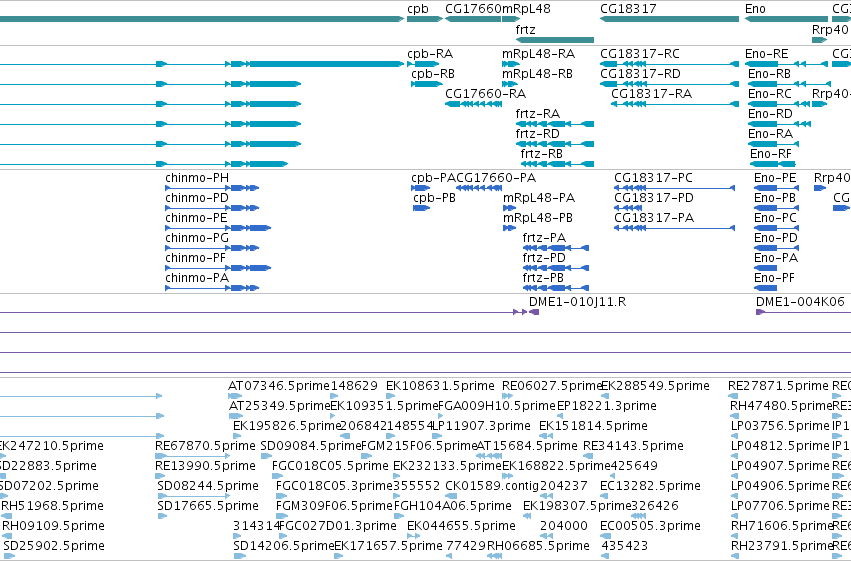Select EST RE34143.5prime

588,456
